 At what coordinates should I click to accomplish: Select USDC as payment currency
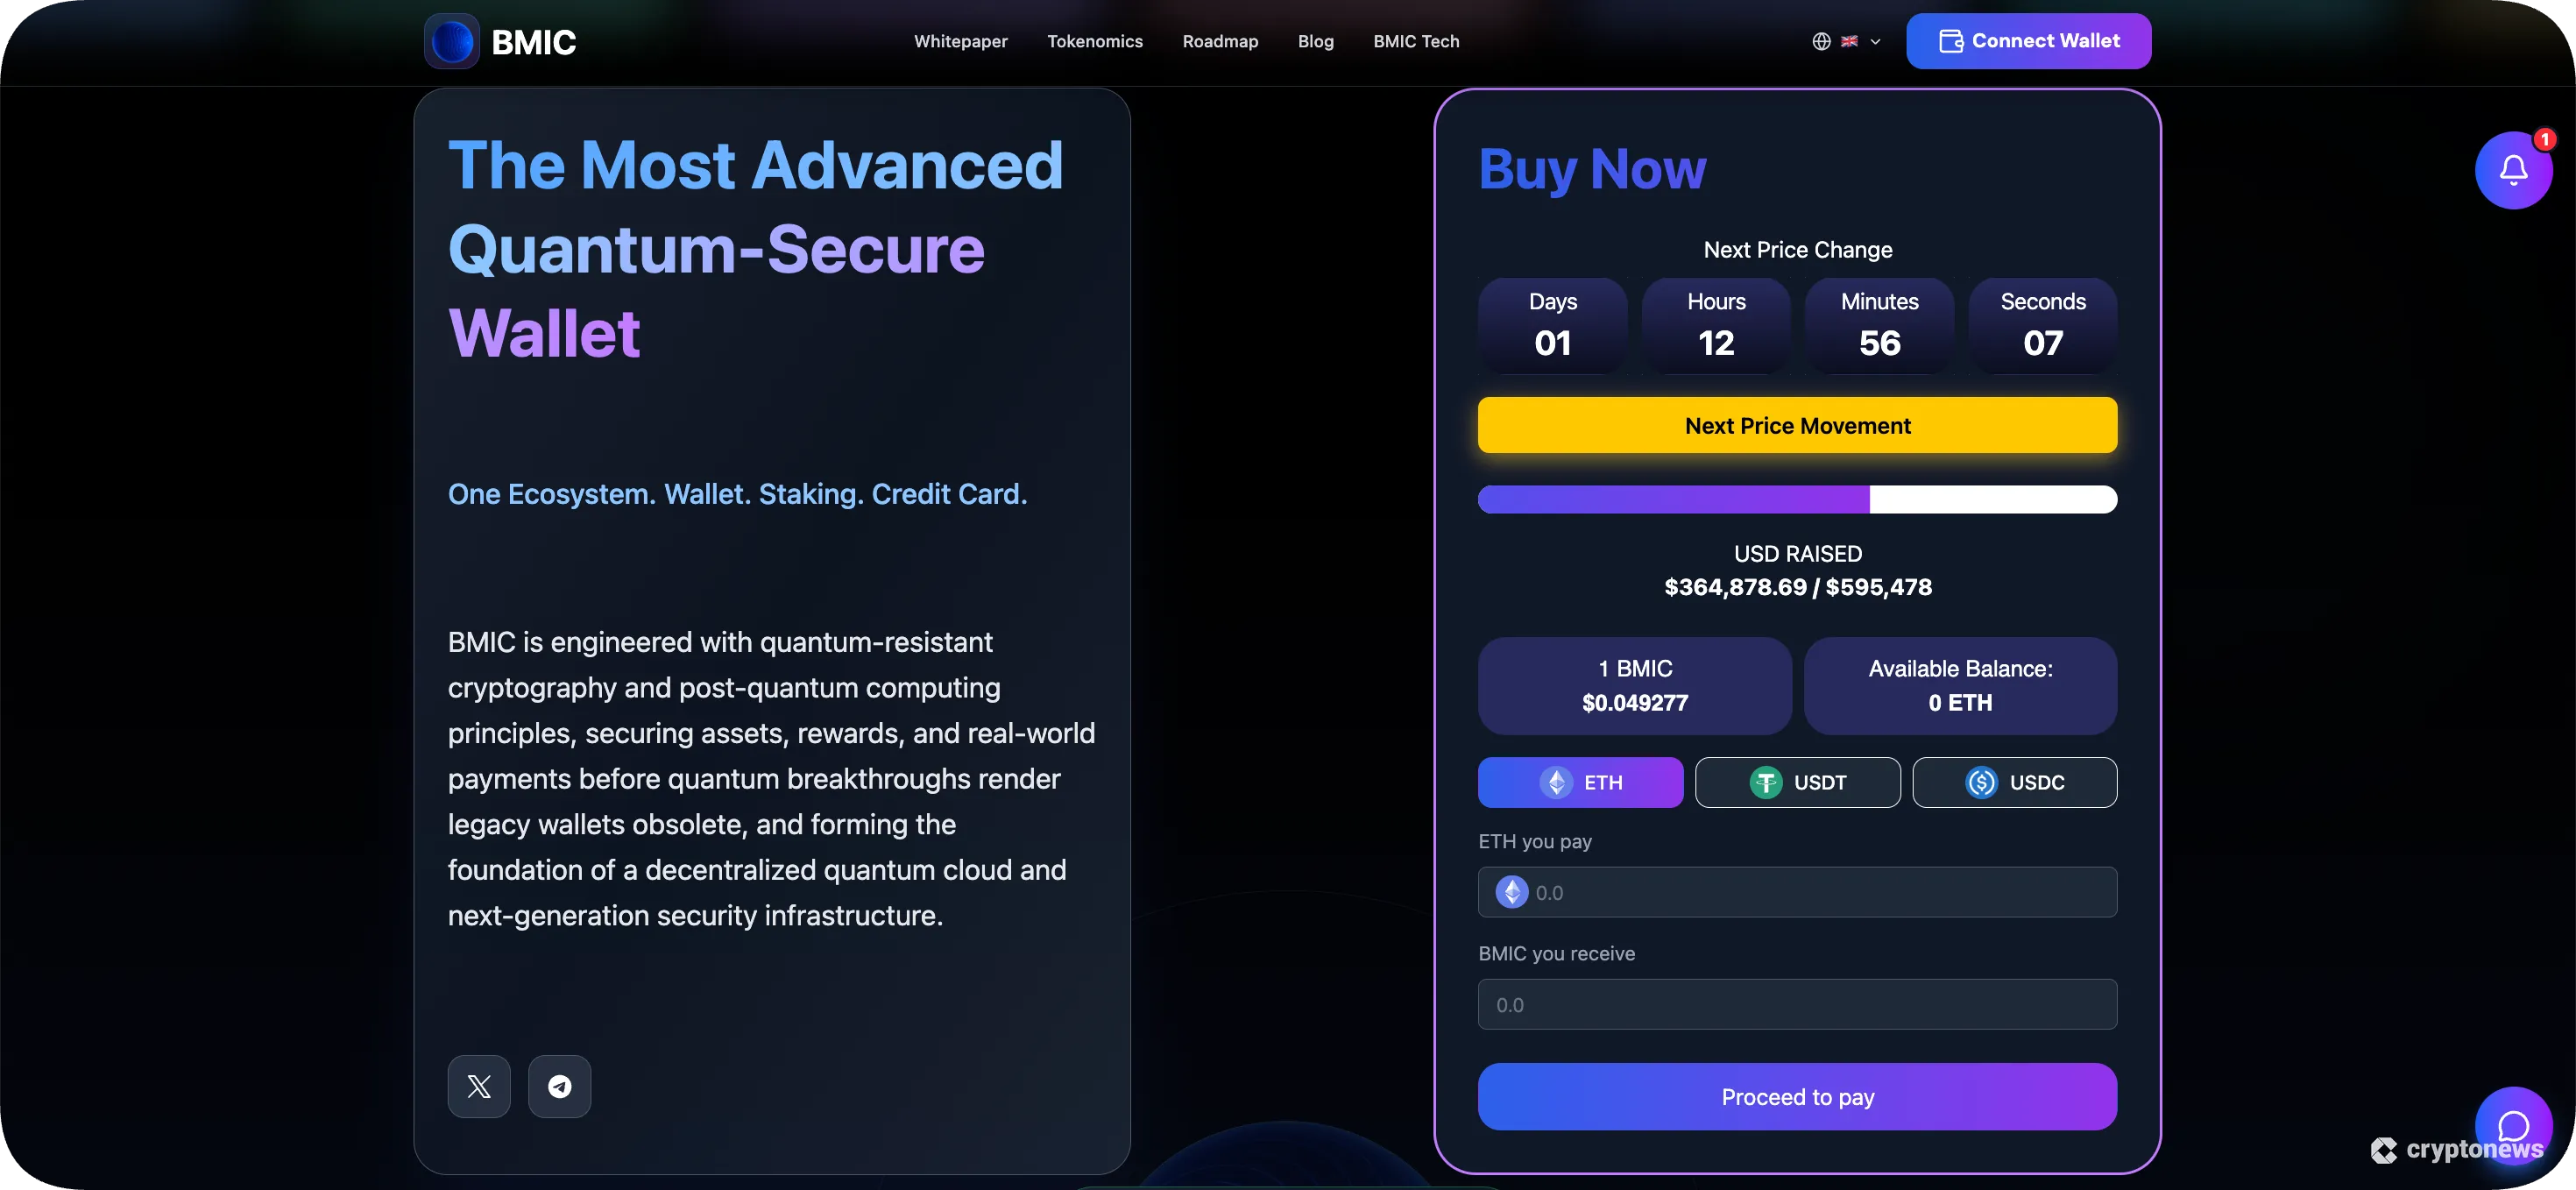tap(2014, 782)
